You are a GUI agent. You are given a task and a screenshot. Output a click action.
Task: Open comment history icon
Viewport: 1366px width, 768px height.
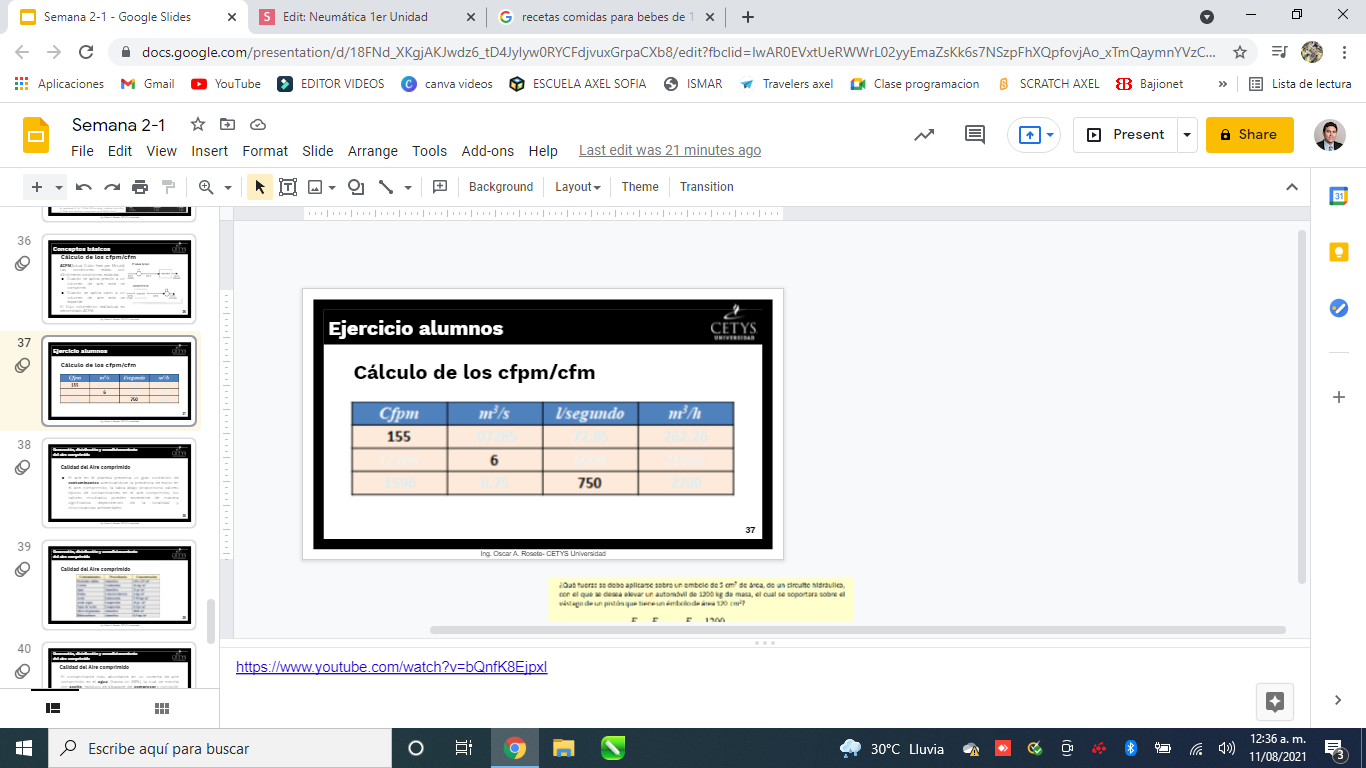(974, 135)
